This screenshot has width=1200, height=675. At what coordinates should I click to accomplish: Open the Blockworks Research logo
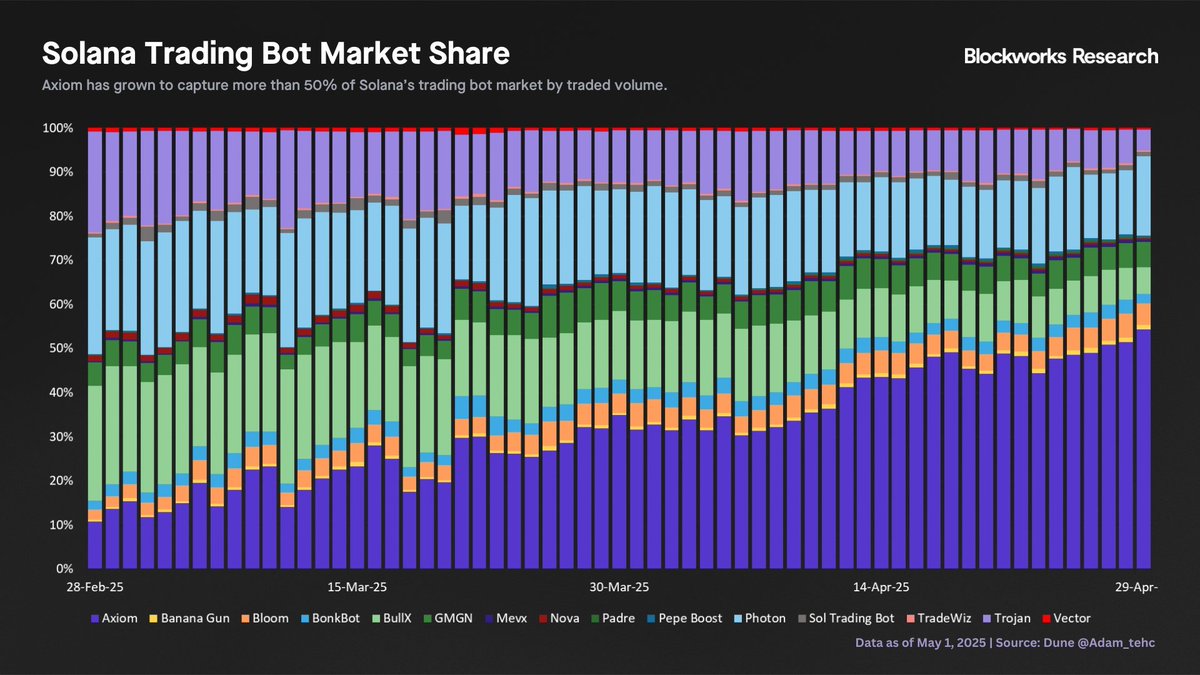coord(1061,56)
